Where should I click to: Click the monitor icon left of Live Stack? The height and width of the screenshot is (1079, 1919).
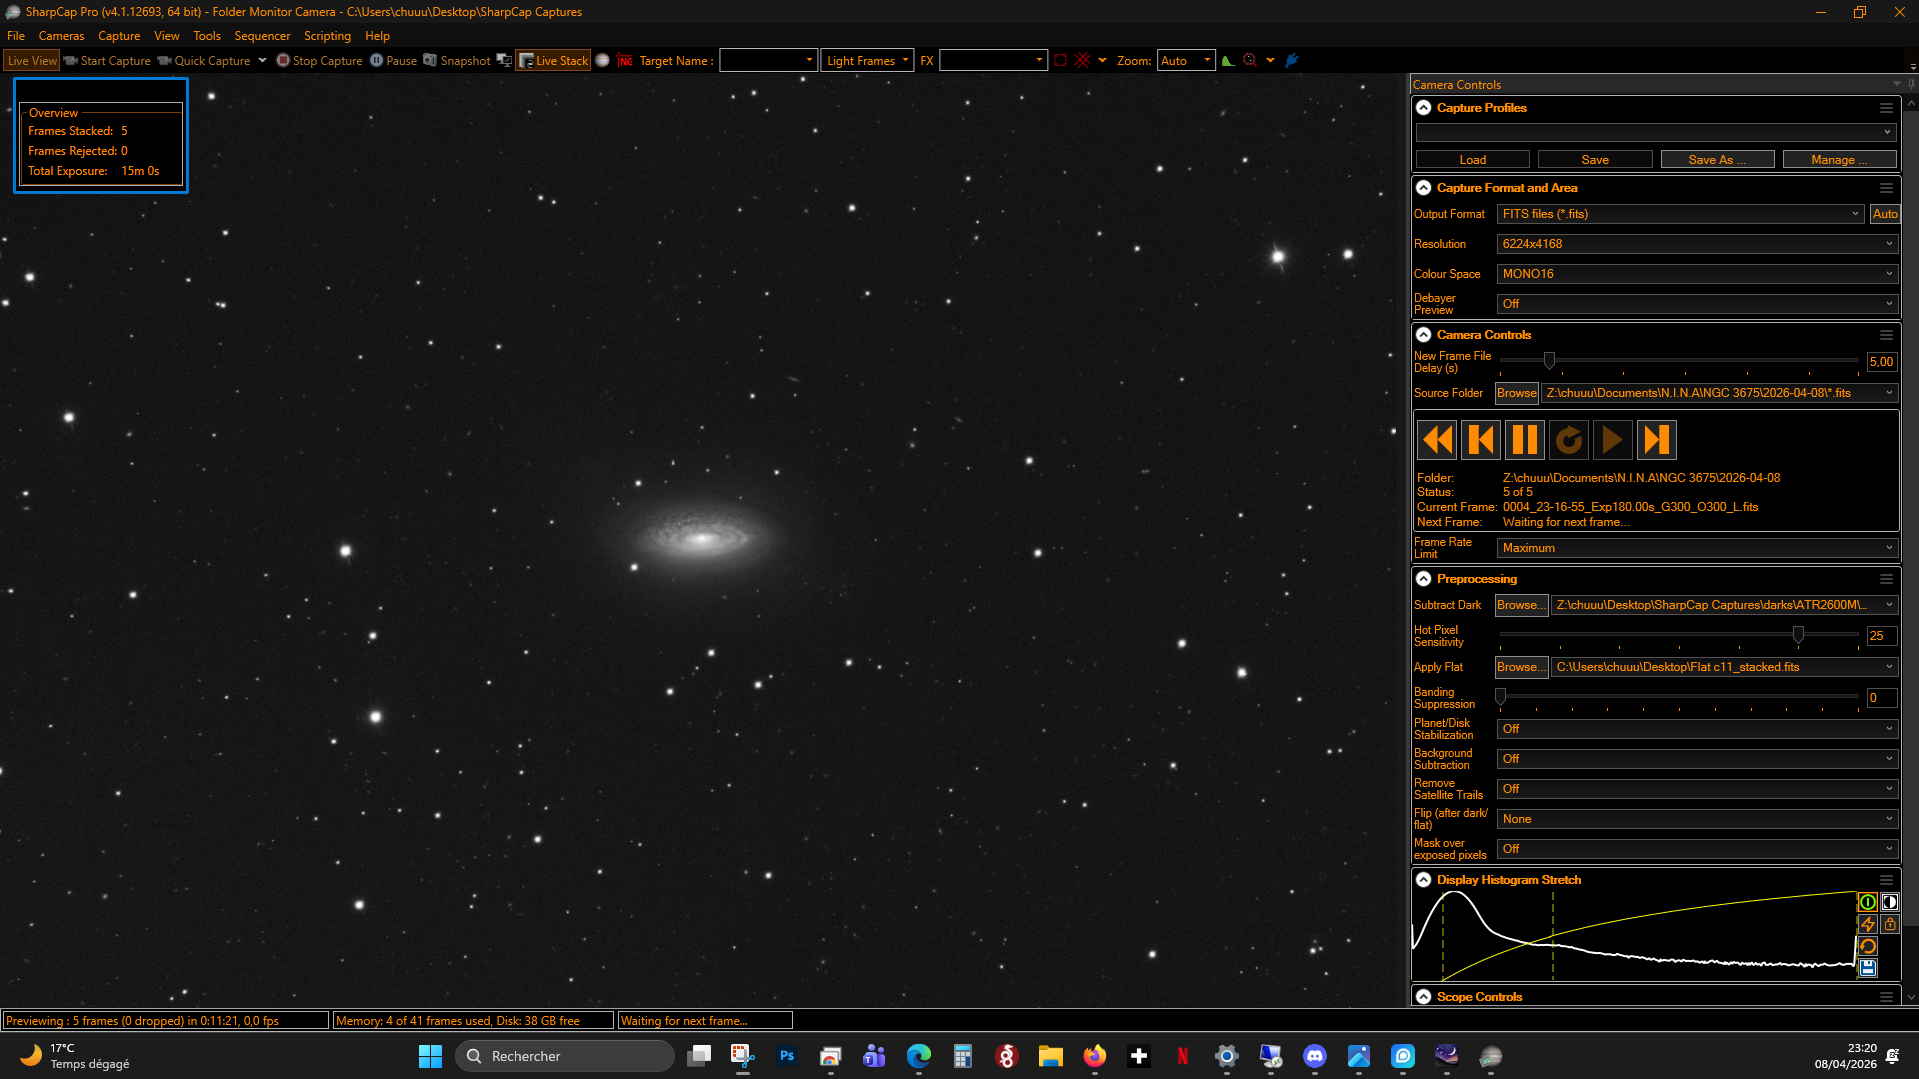pyautogui.click(x=504, y=61)
